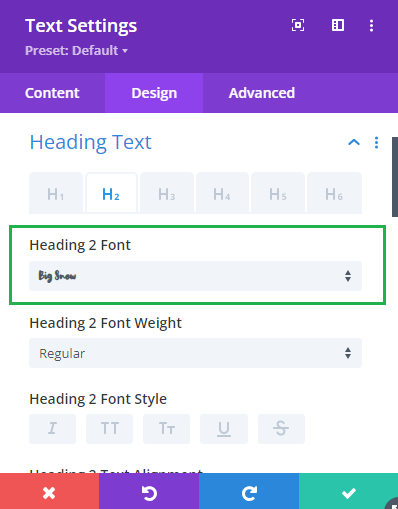Select the H1 heading level

click(x=56, y=193)
